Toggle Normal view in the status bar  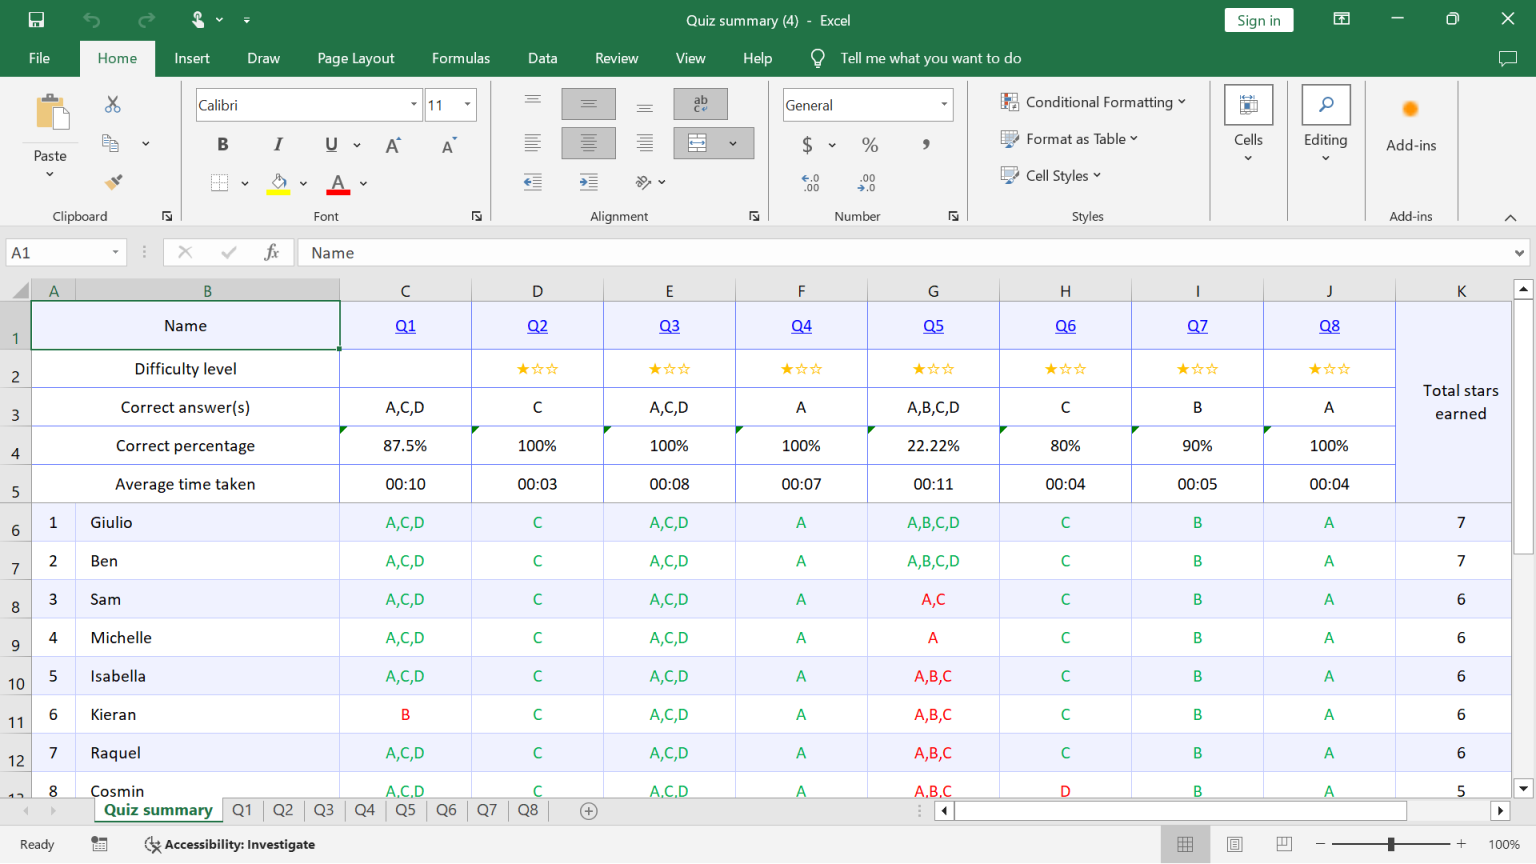pos(1186,844)
